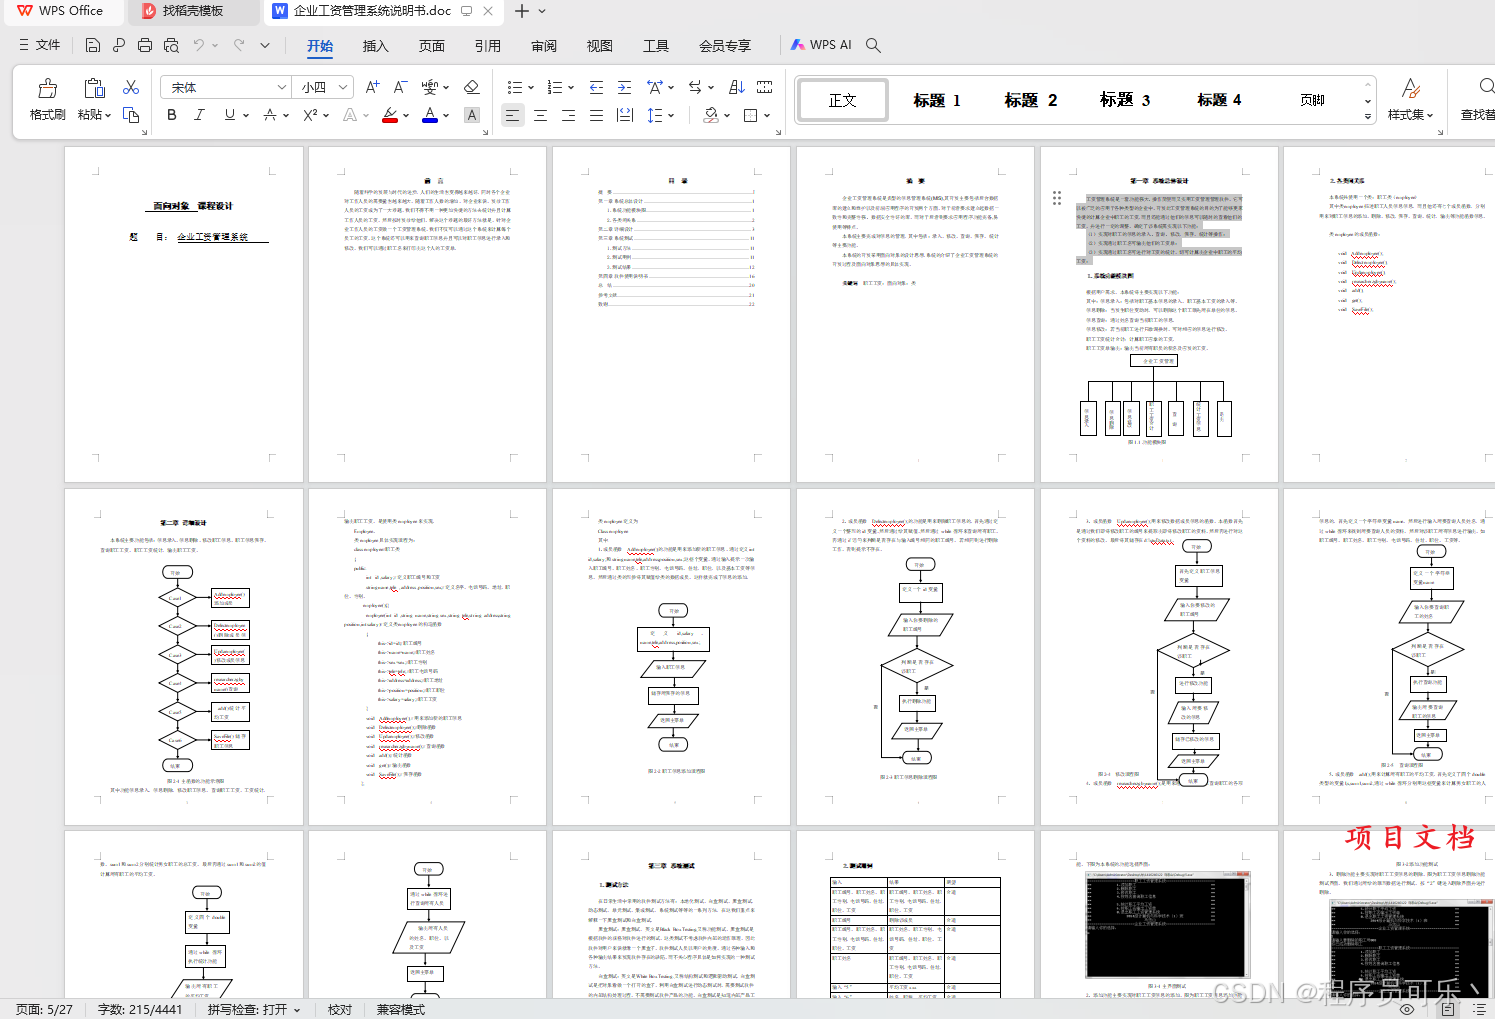
Task: Click the cover page thumbnail 面向对象课程设计
Action: click(x=184, y=314)
